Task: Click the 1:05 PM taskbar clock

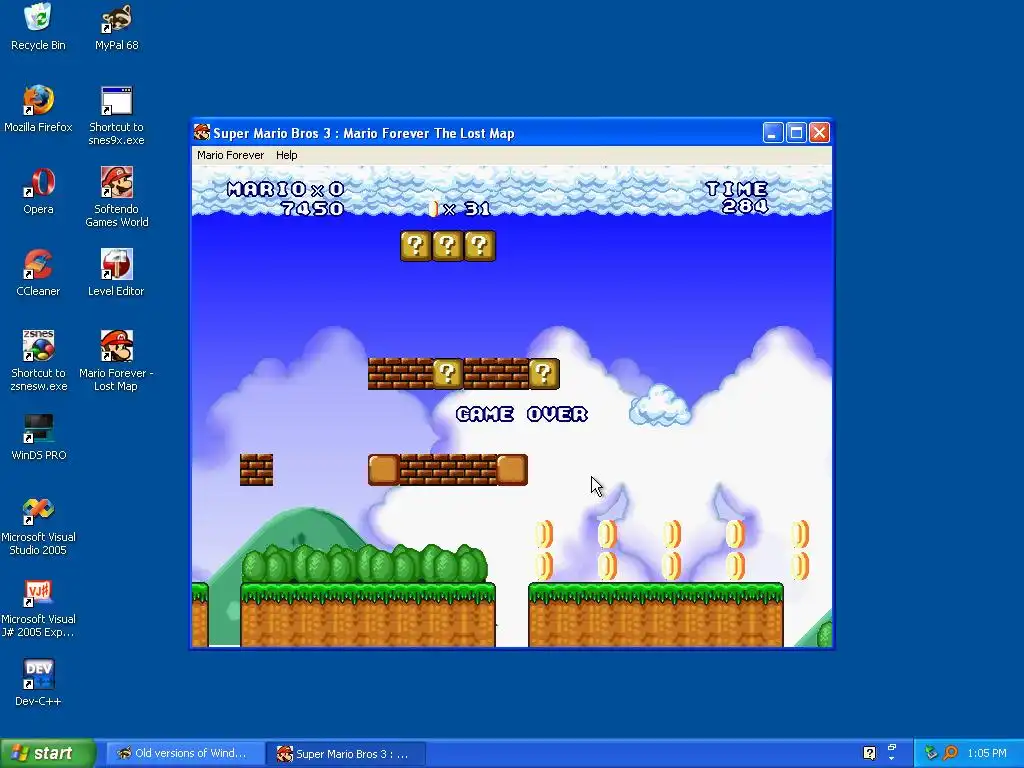Action: [x=987, y=753]
